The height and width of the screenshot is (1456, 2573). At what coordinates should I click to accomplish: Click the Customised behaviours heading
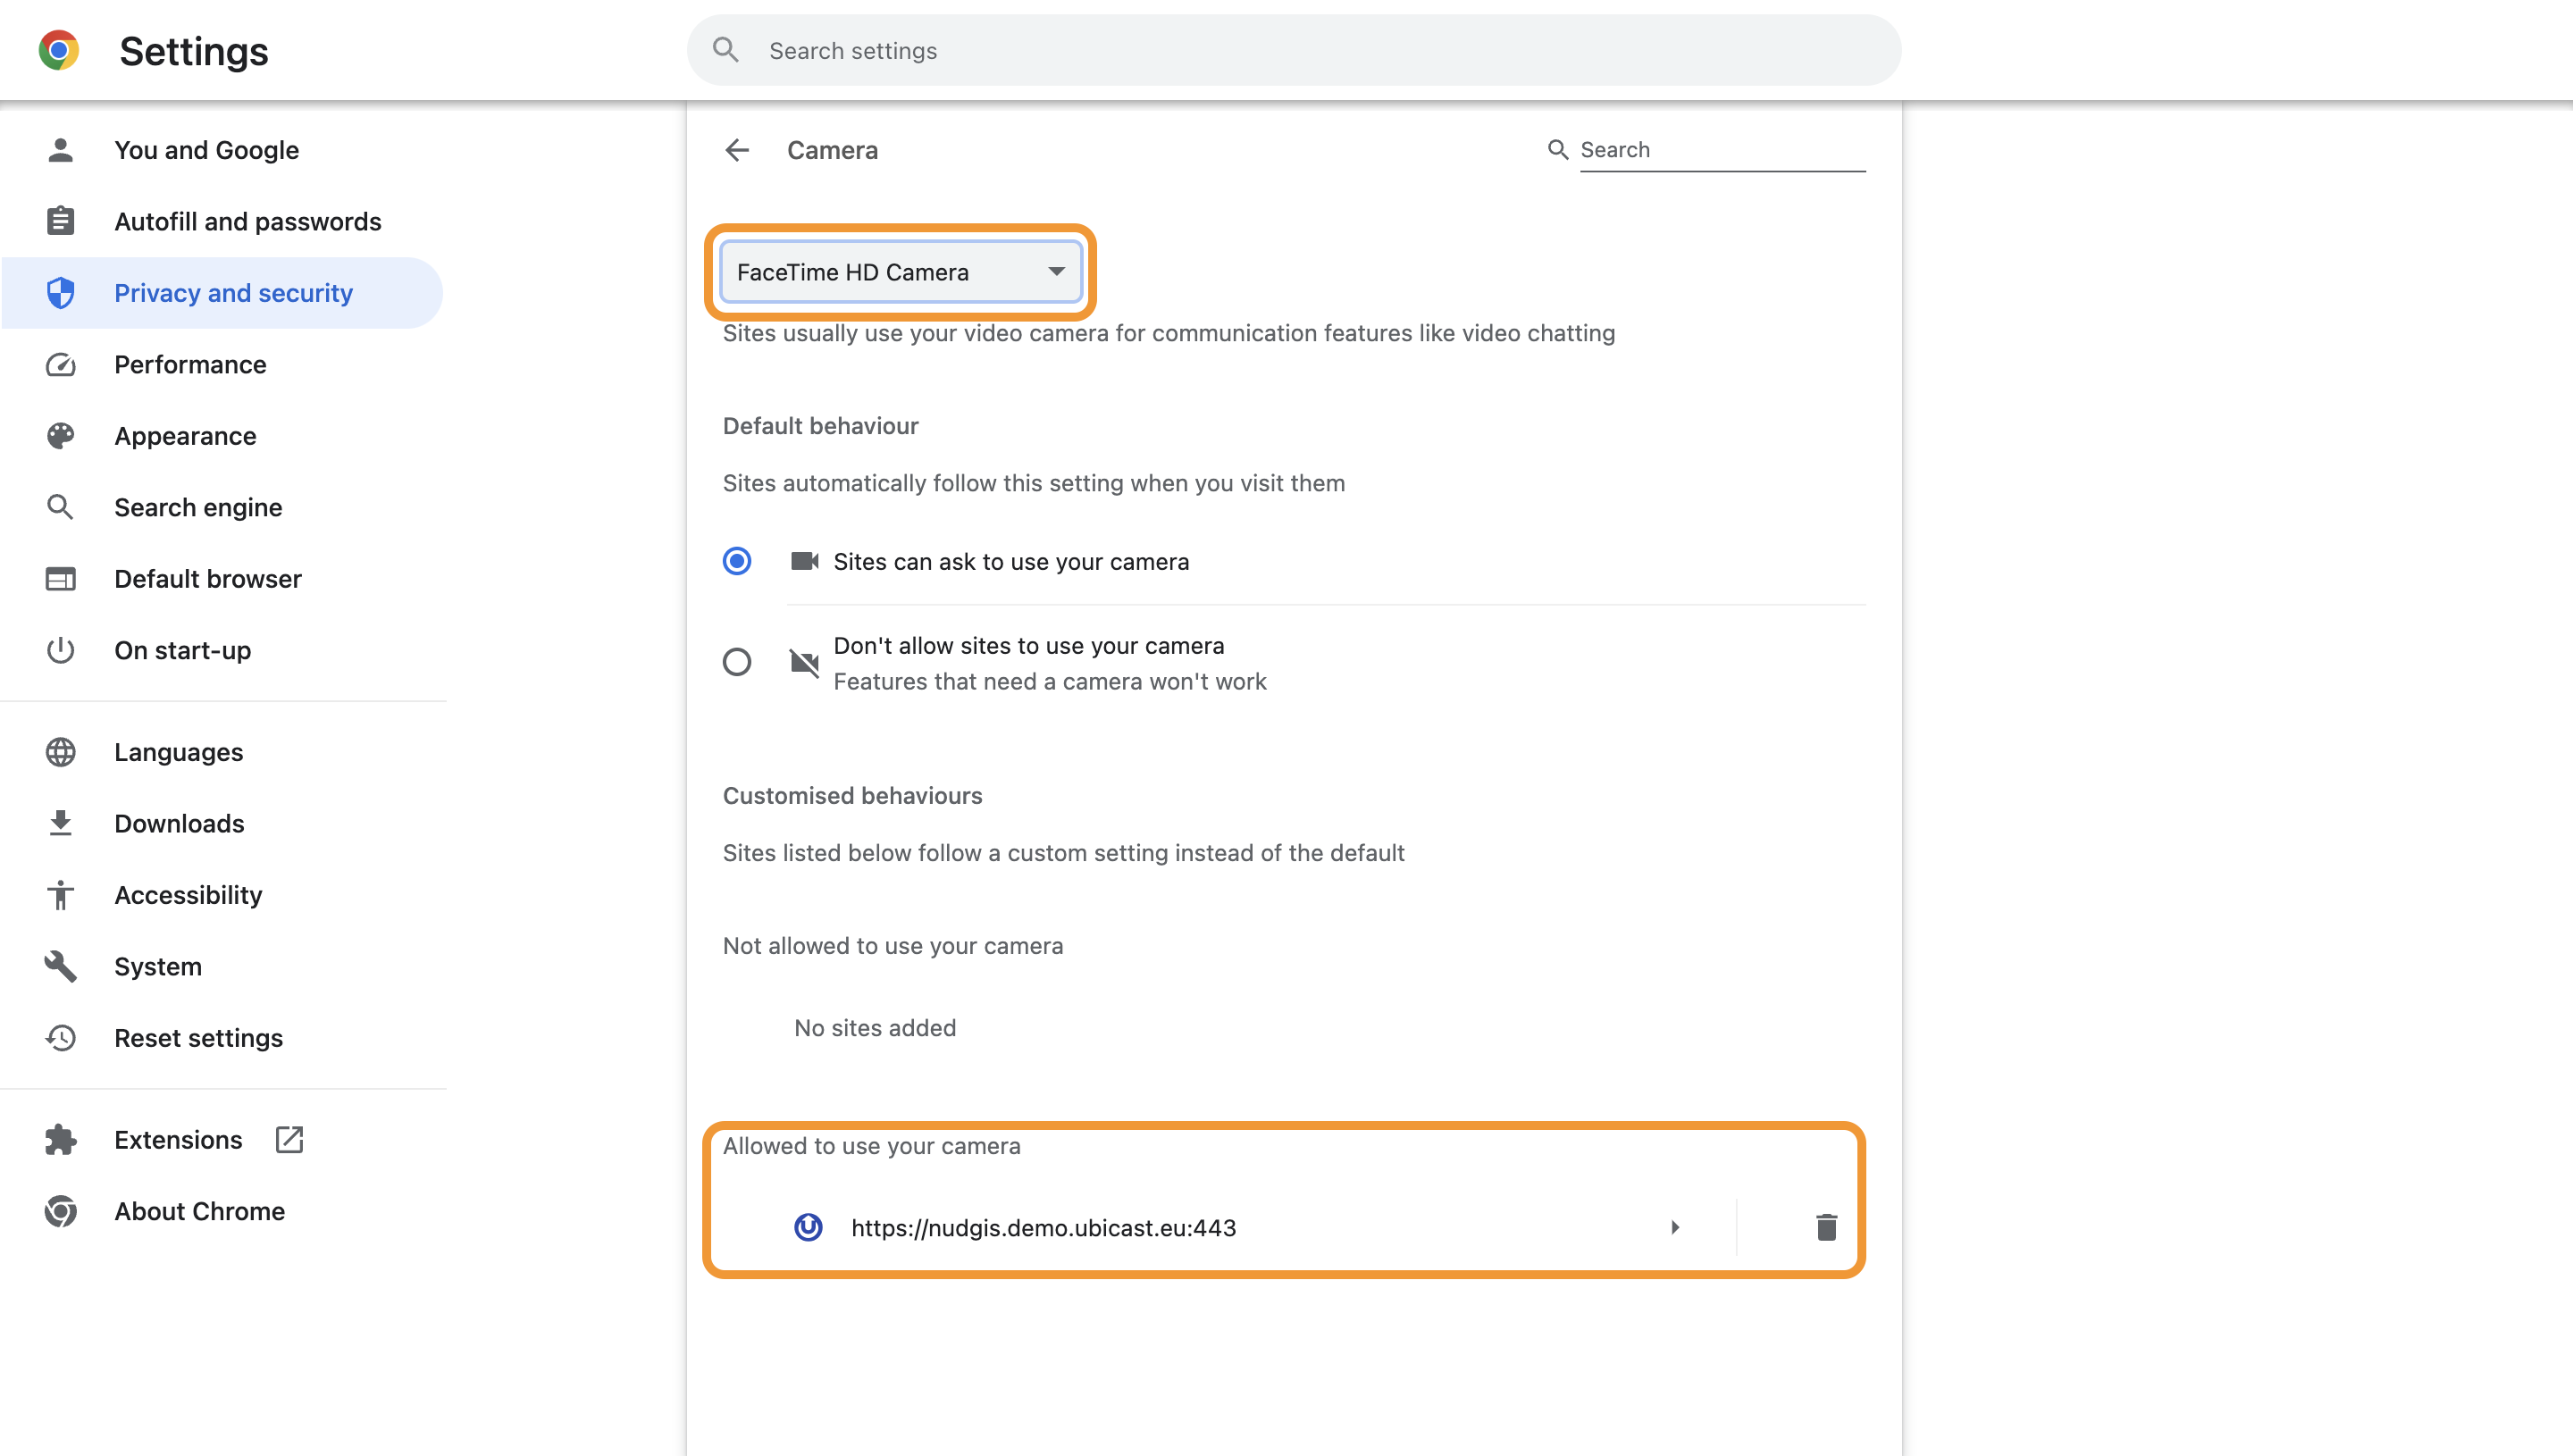pos(852,796)
